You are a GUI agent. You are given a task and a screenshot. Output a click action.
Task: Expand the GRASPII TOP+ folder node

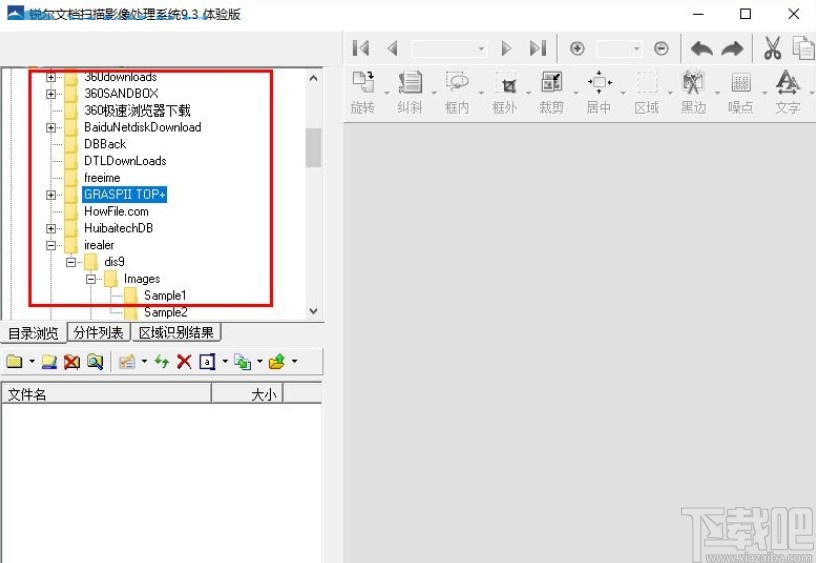click(x=50, y=195)
